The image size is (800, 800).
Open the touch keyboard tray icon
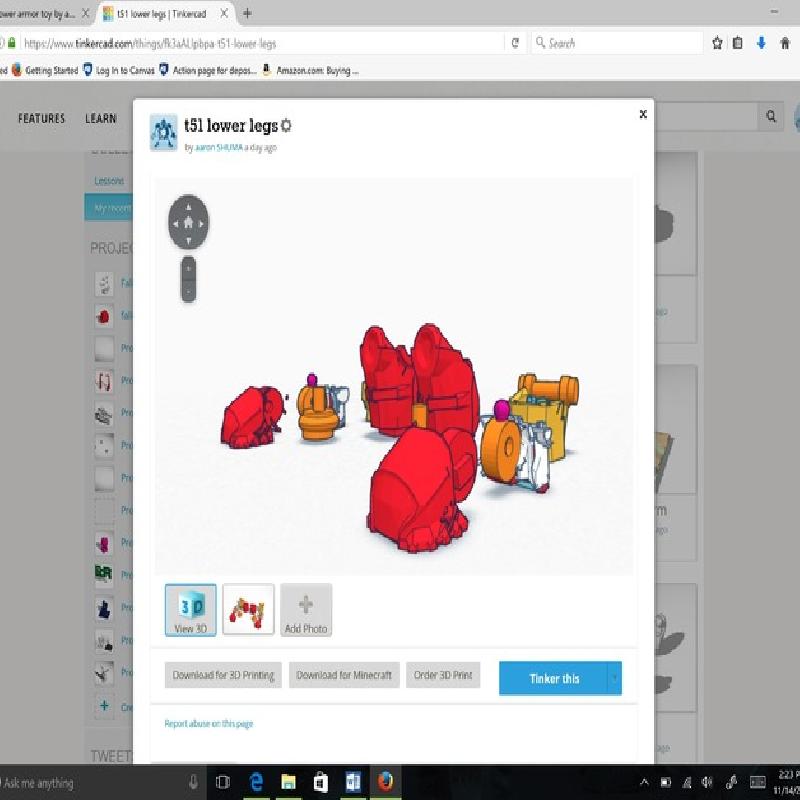pyautogui.click(x=757, y=782)
